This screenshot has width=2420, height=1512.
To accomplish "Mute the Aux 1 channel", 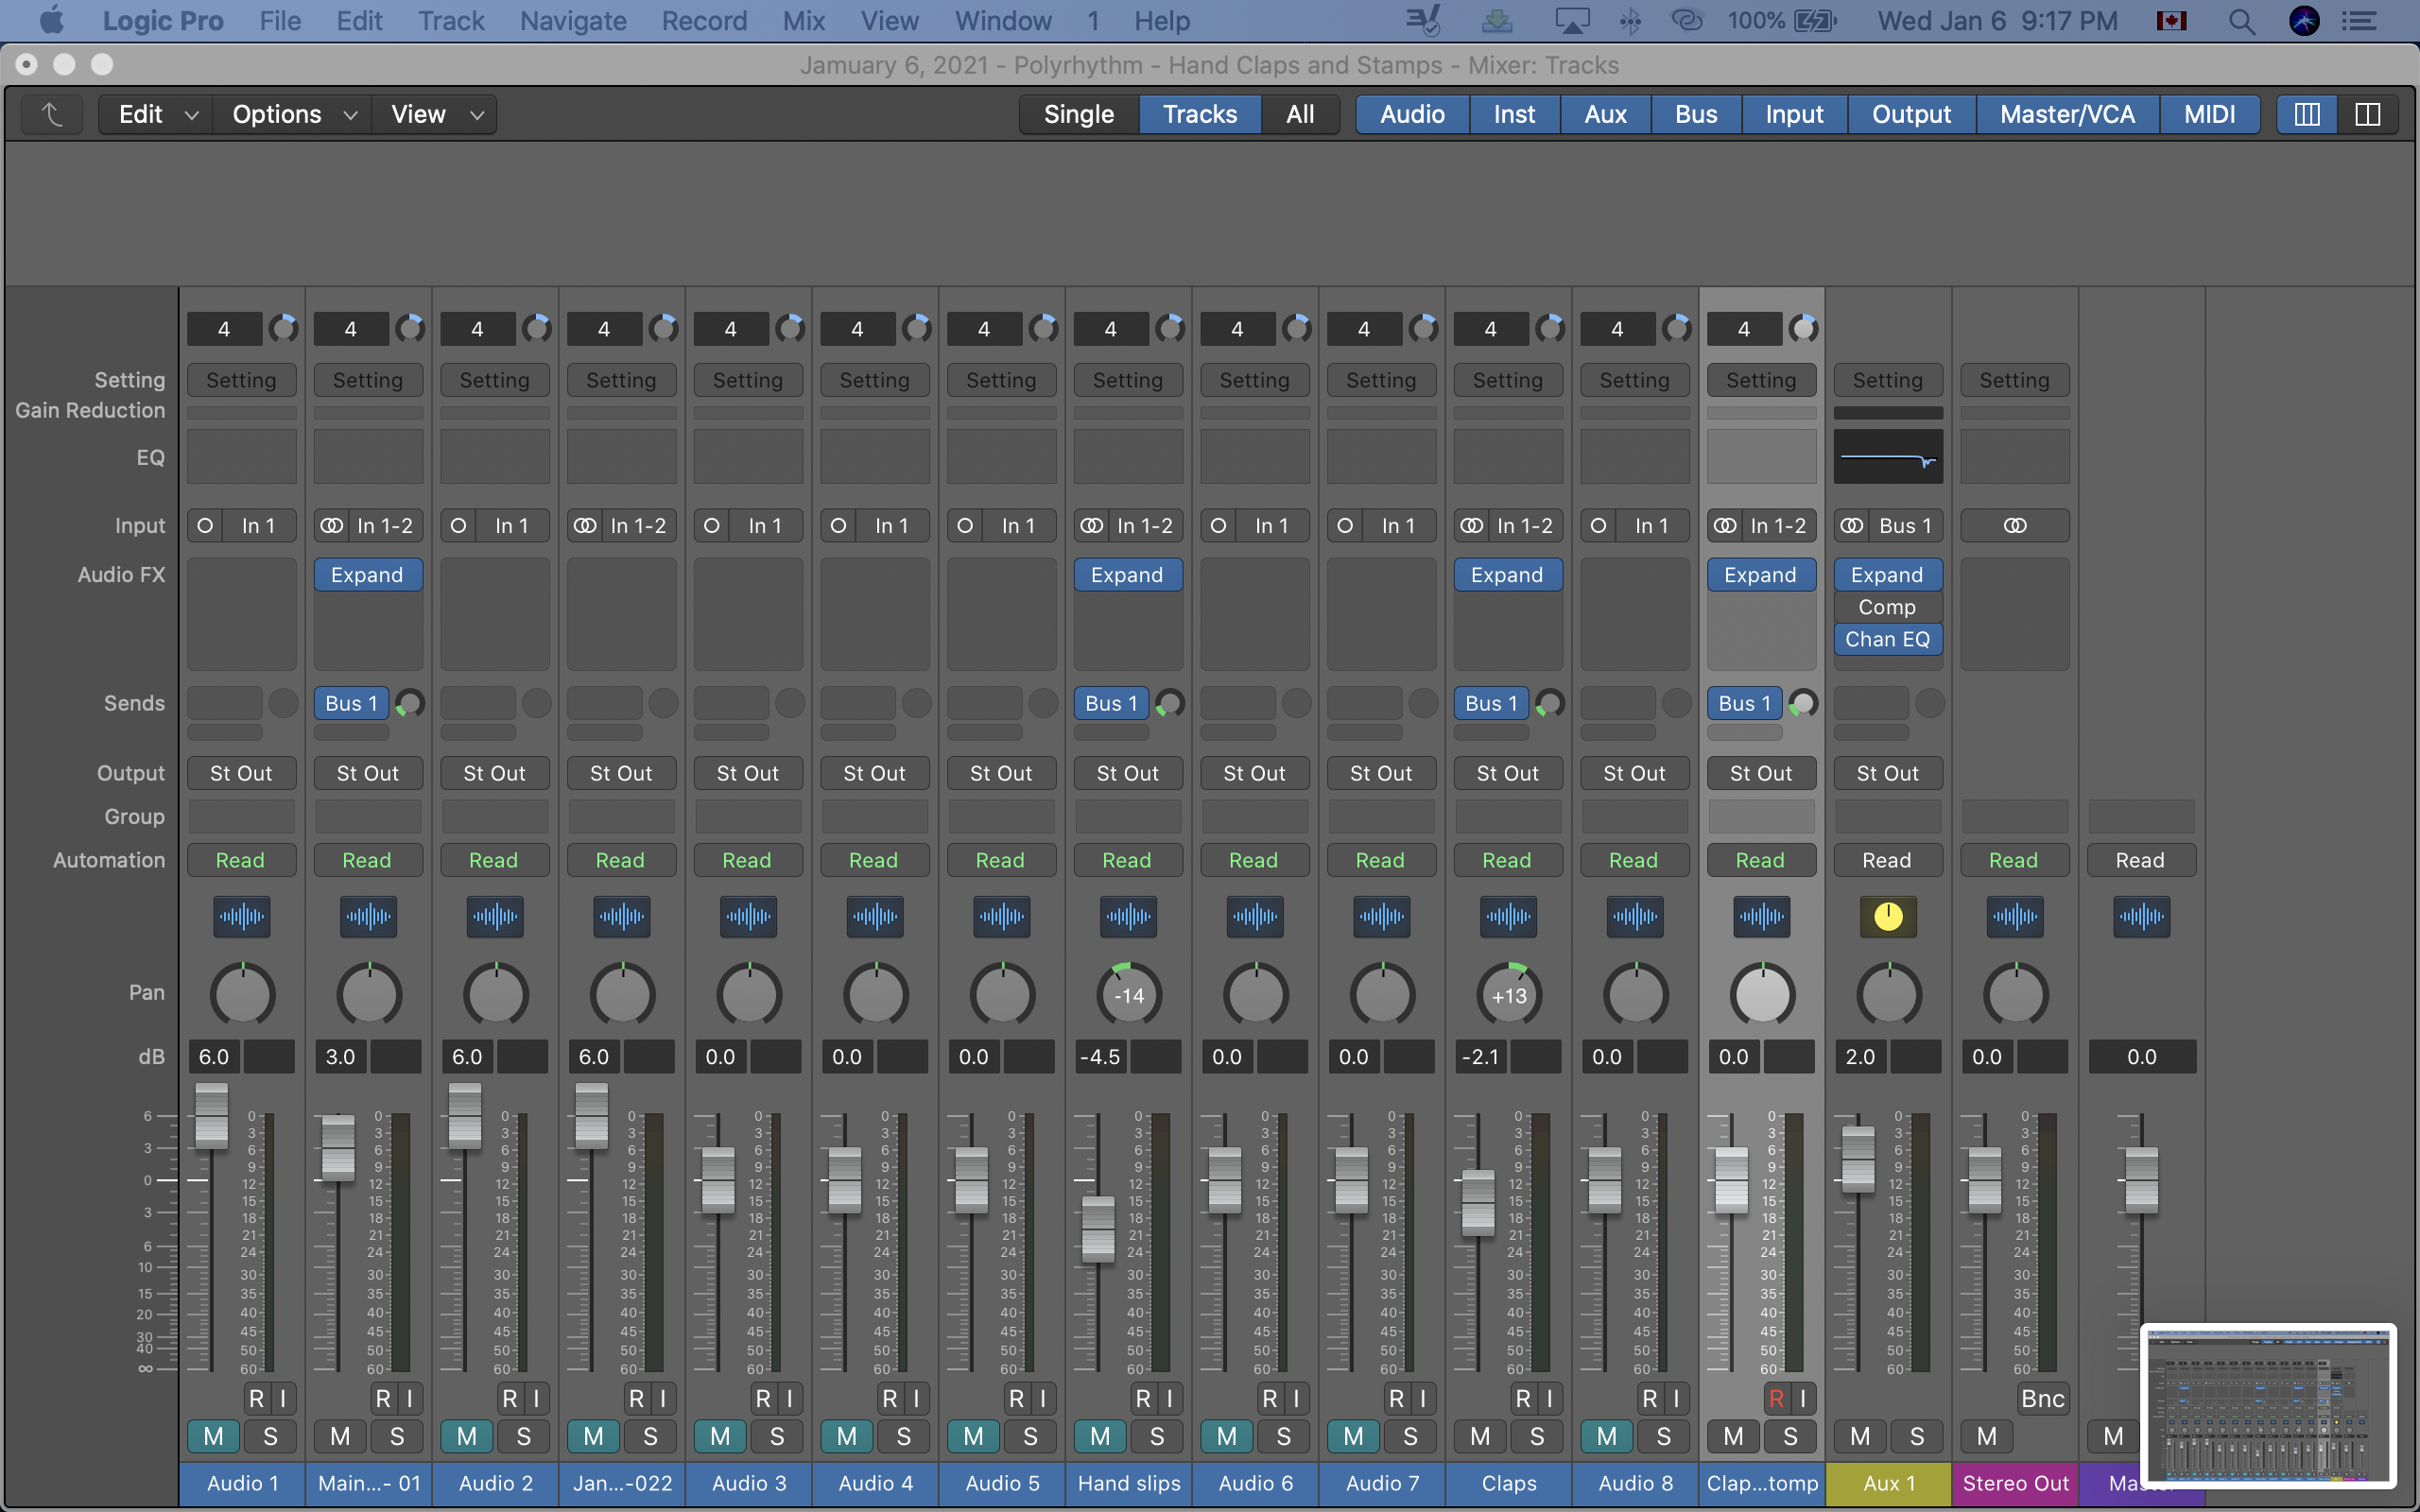I will coord(1860,1436).
